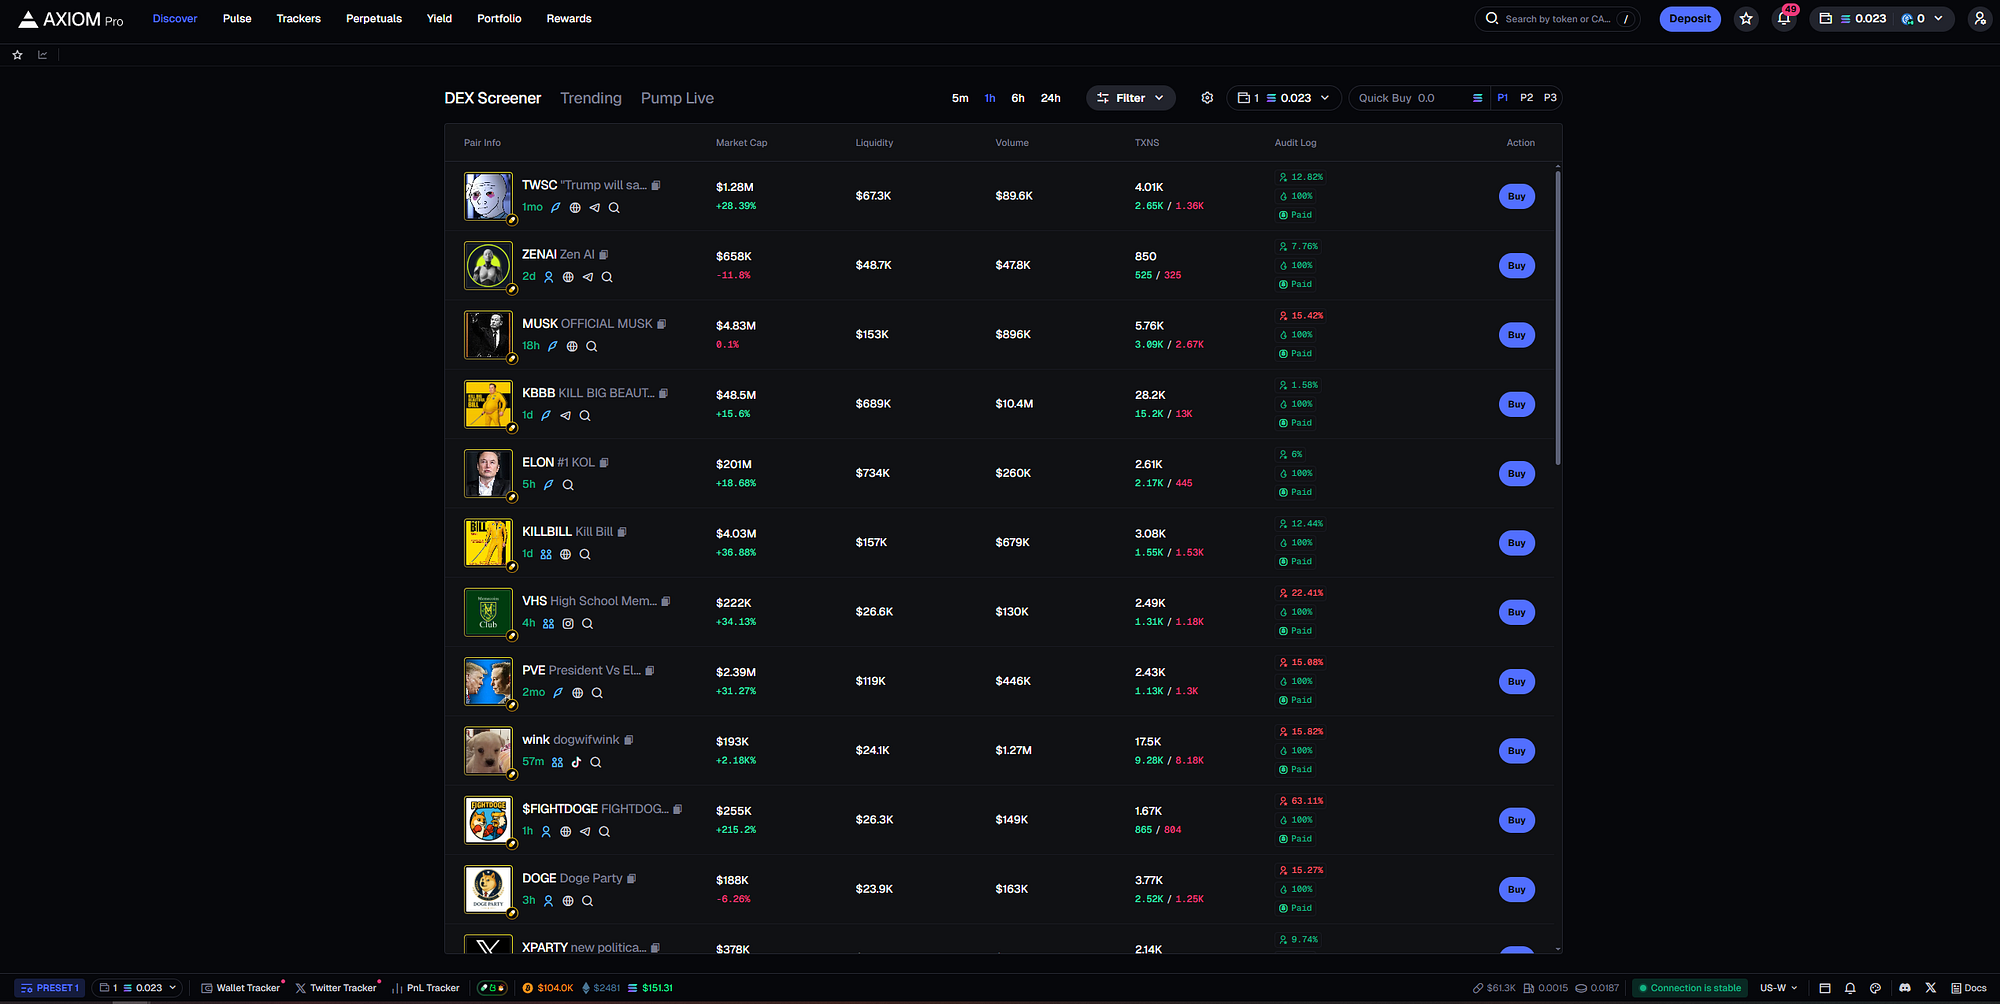Screen dimensions: 2000x1004
Task: Click the token list scrollbar
Action: pyautogui.click(x=1558, y=317)
